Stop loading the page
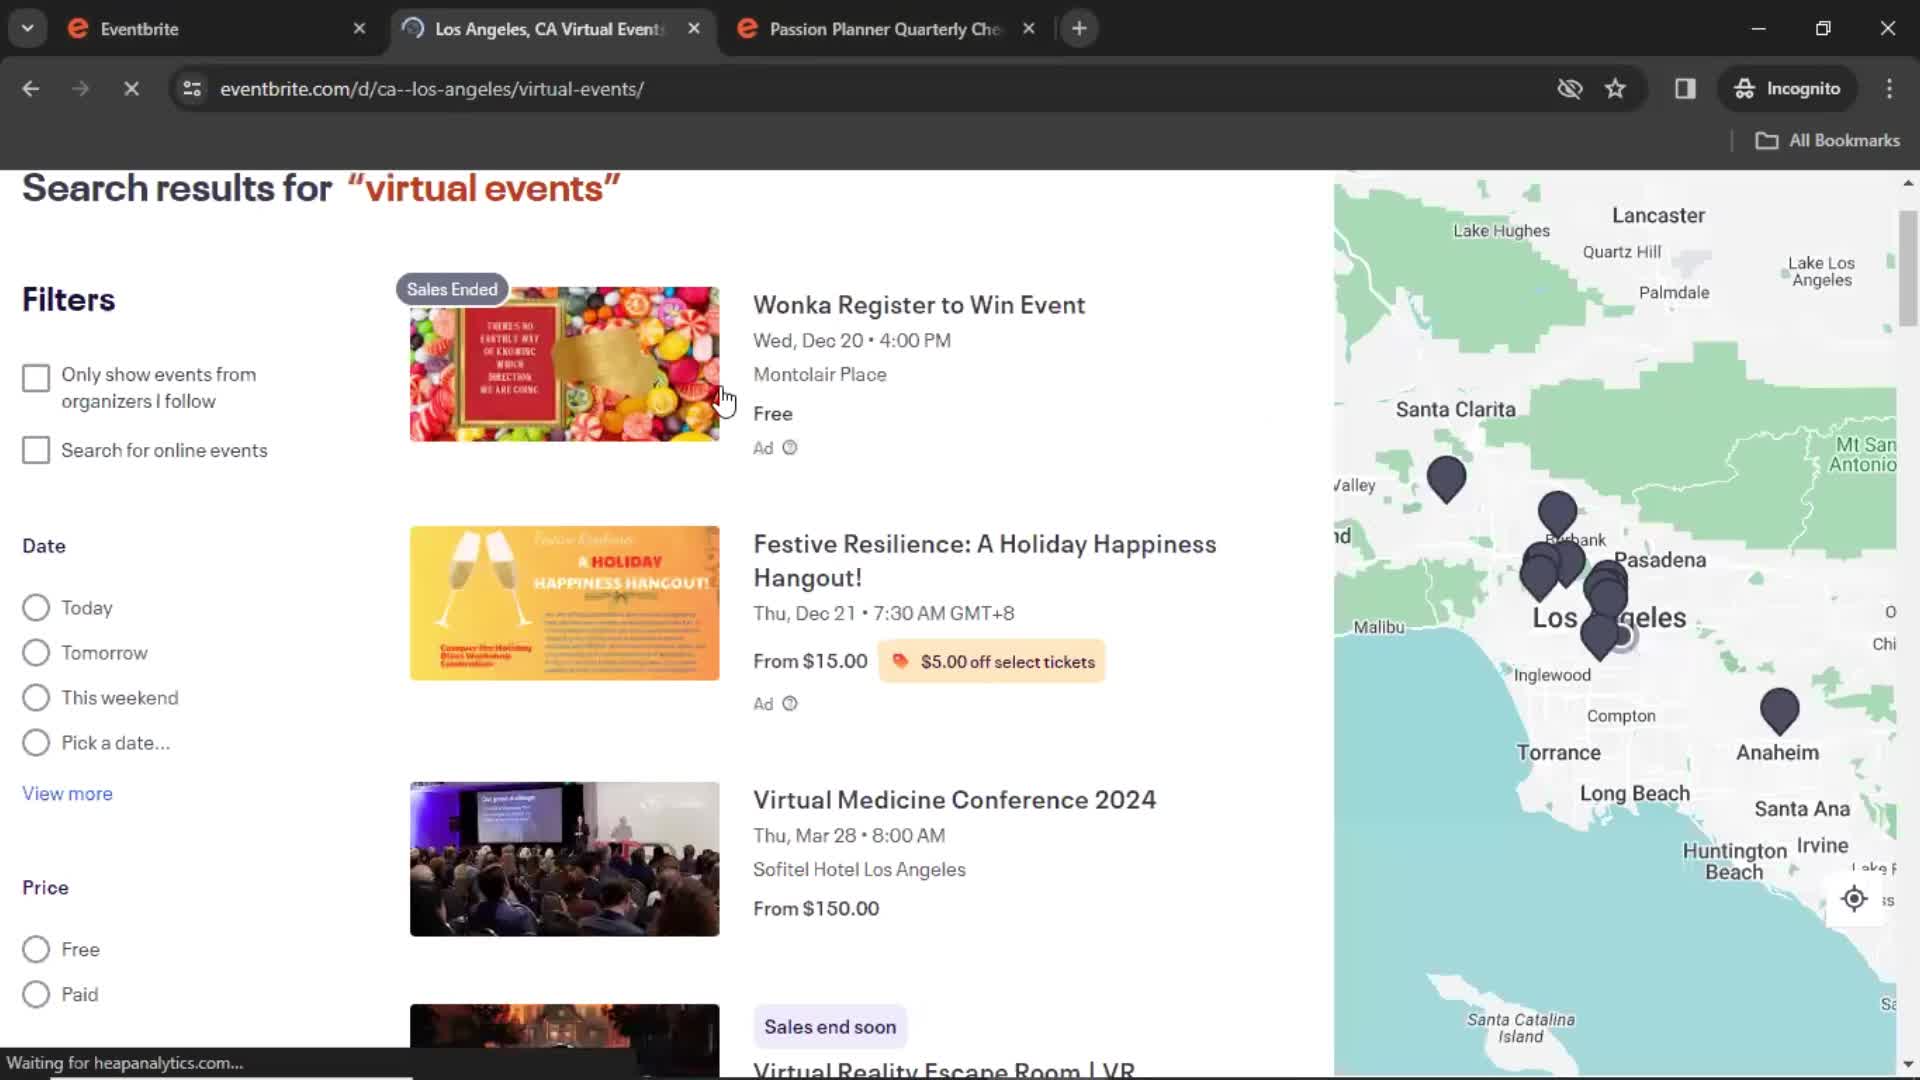The image size is (1920, 1080). pyautogui.click(x=131, y=89)
